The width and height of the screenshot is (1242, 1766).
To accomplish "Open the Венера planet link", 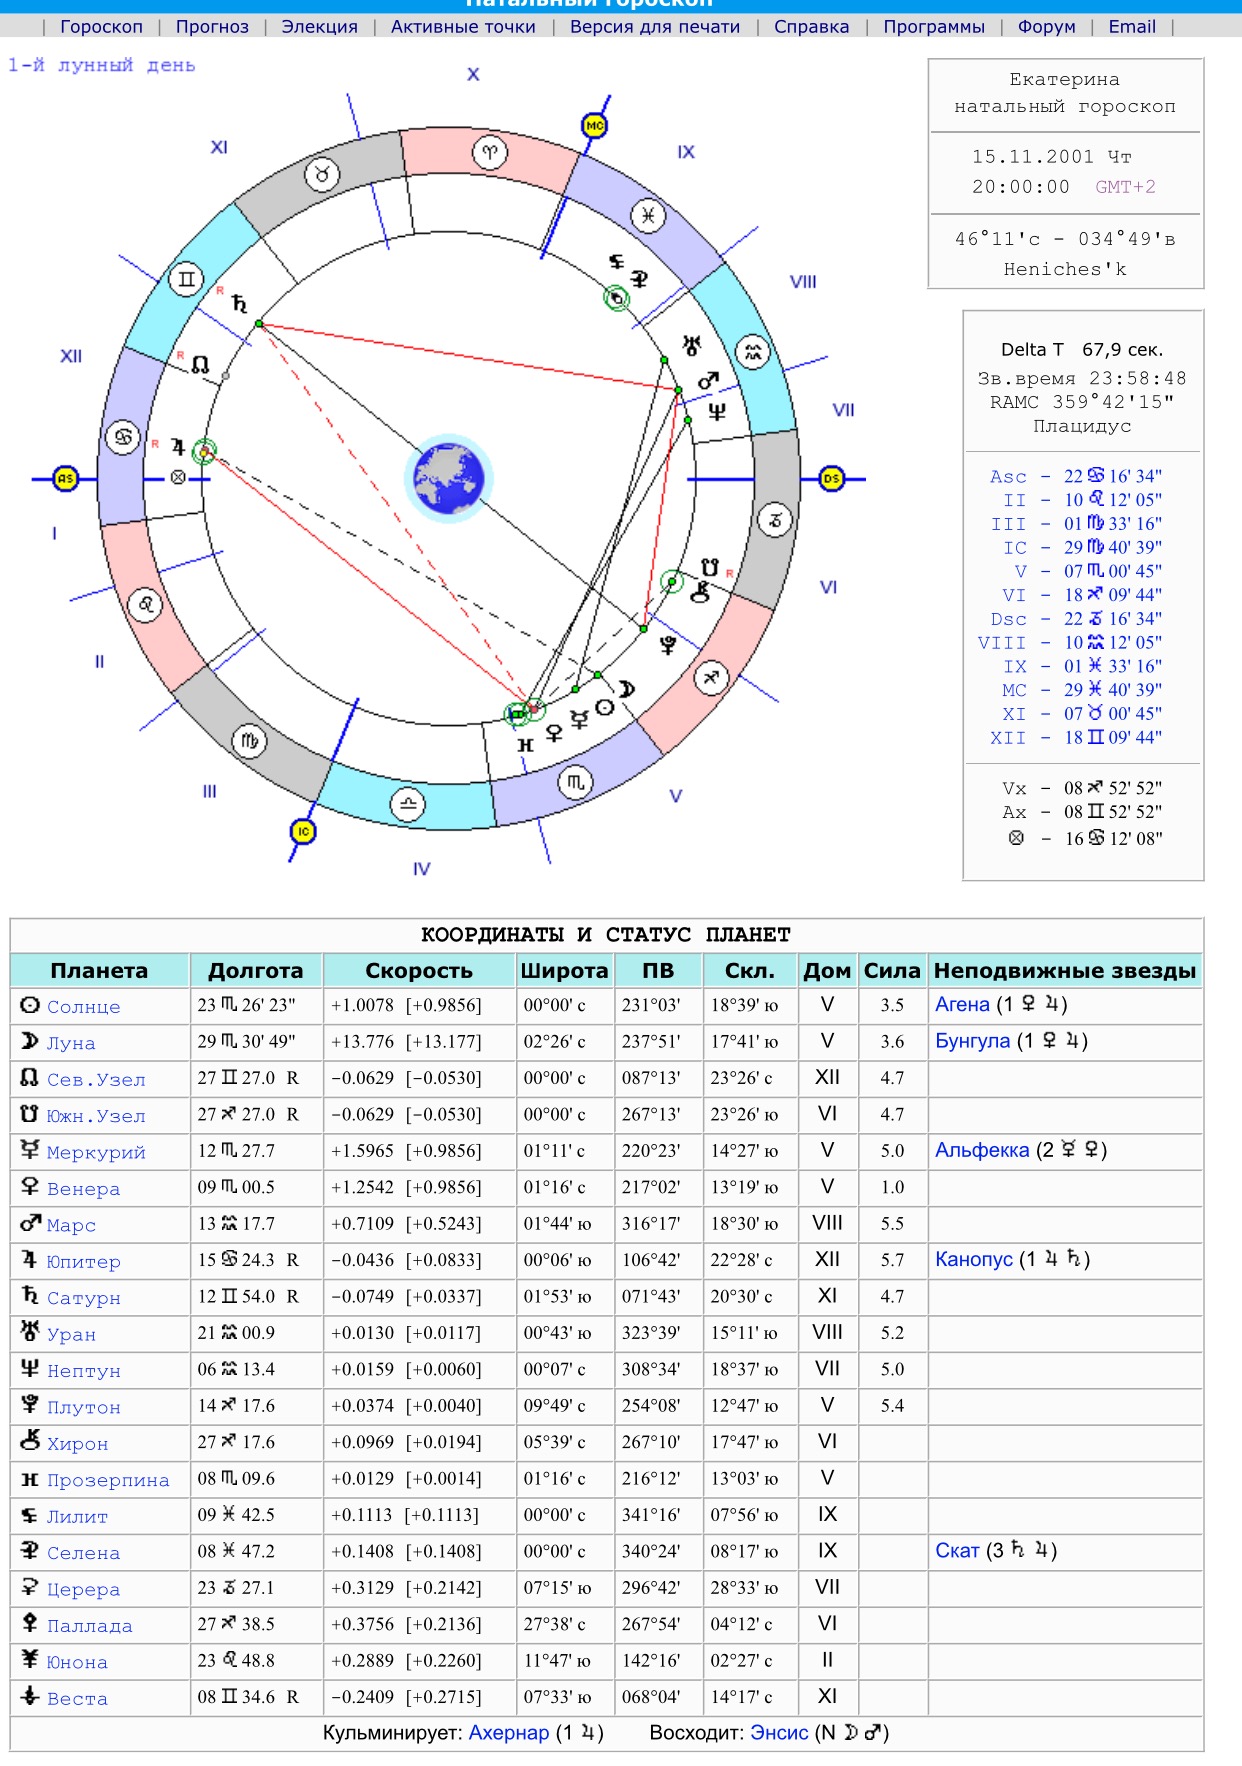I will point(83,1189).
